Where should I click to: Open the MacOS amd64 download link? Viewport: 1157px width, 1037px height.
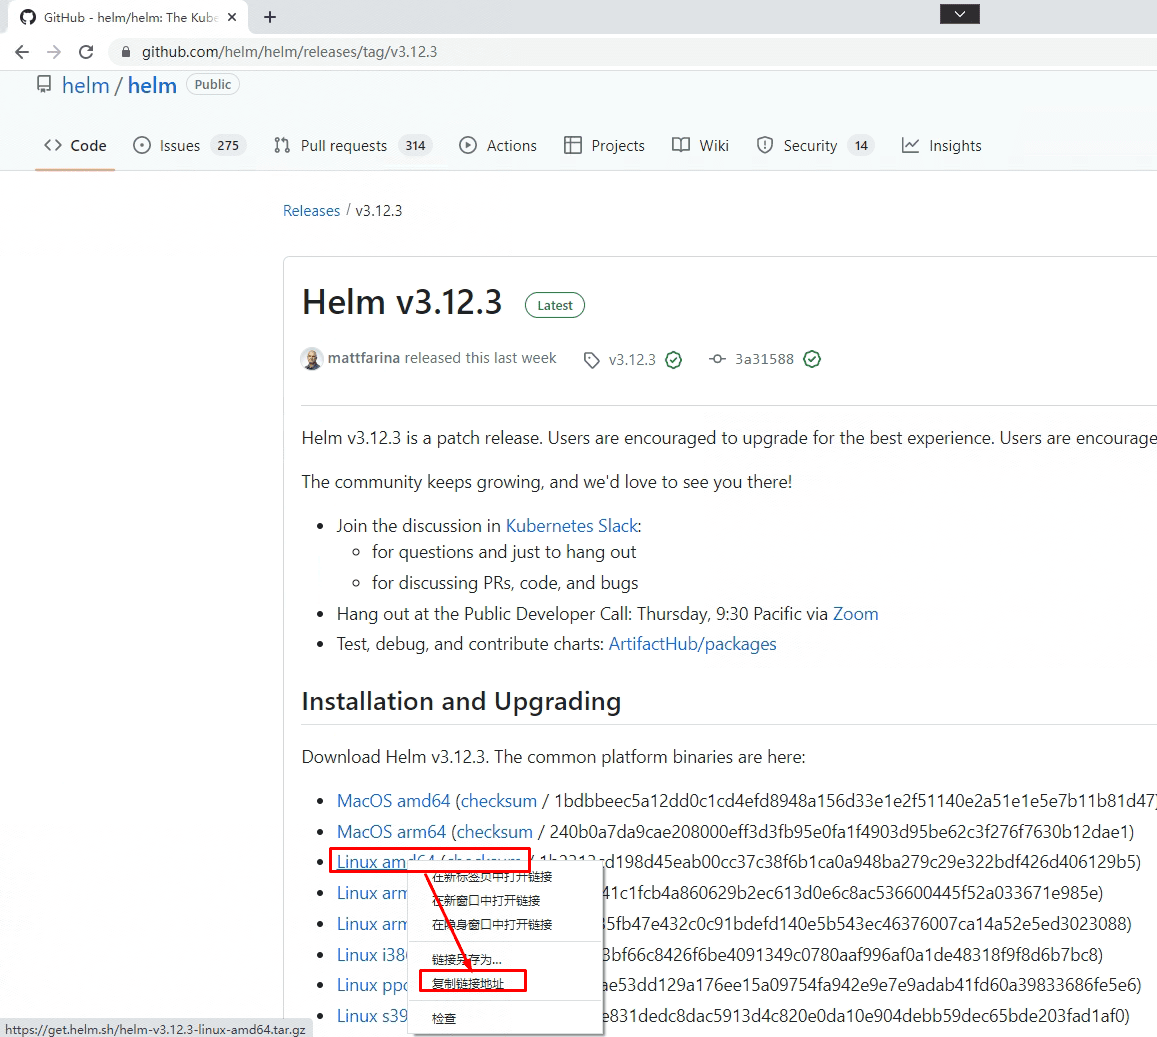point(393,801)
